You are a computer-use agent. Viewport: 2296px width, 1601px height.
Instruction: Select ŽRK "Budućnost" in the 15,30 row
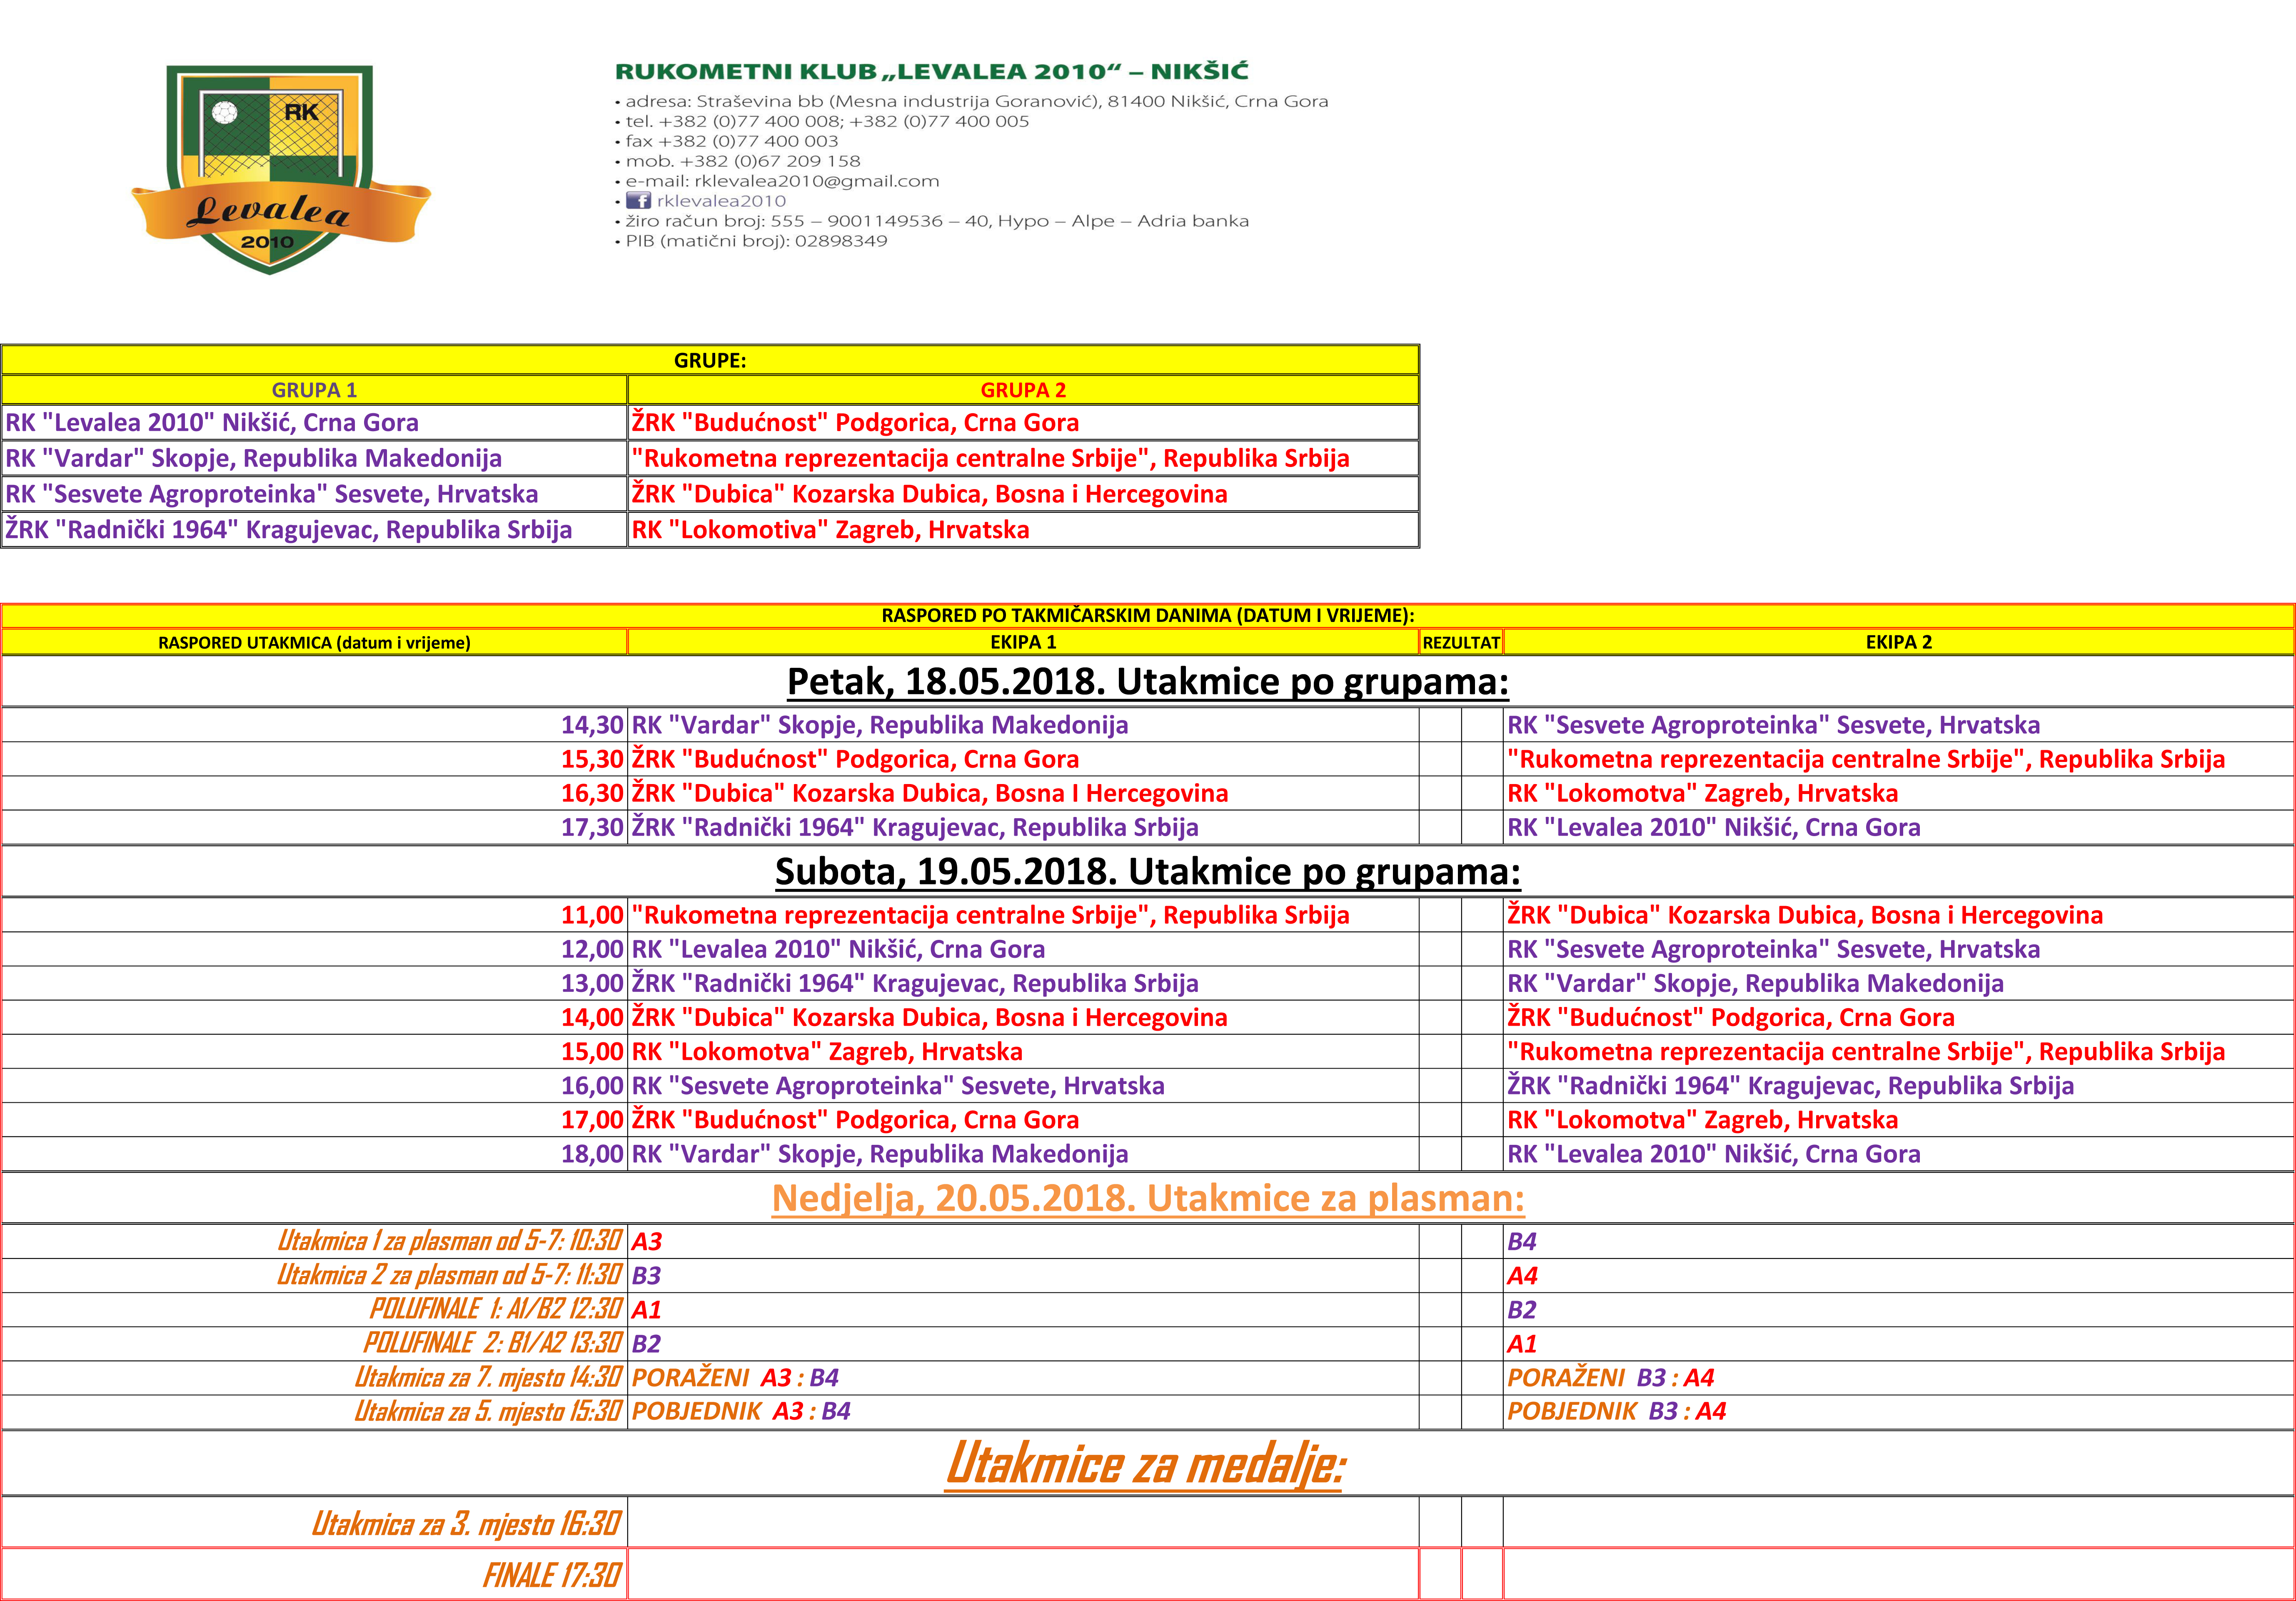pos(856,759)
